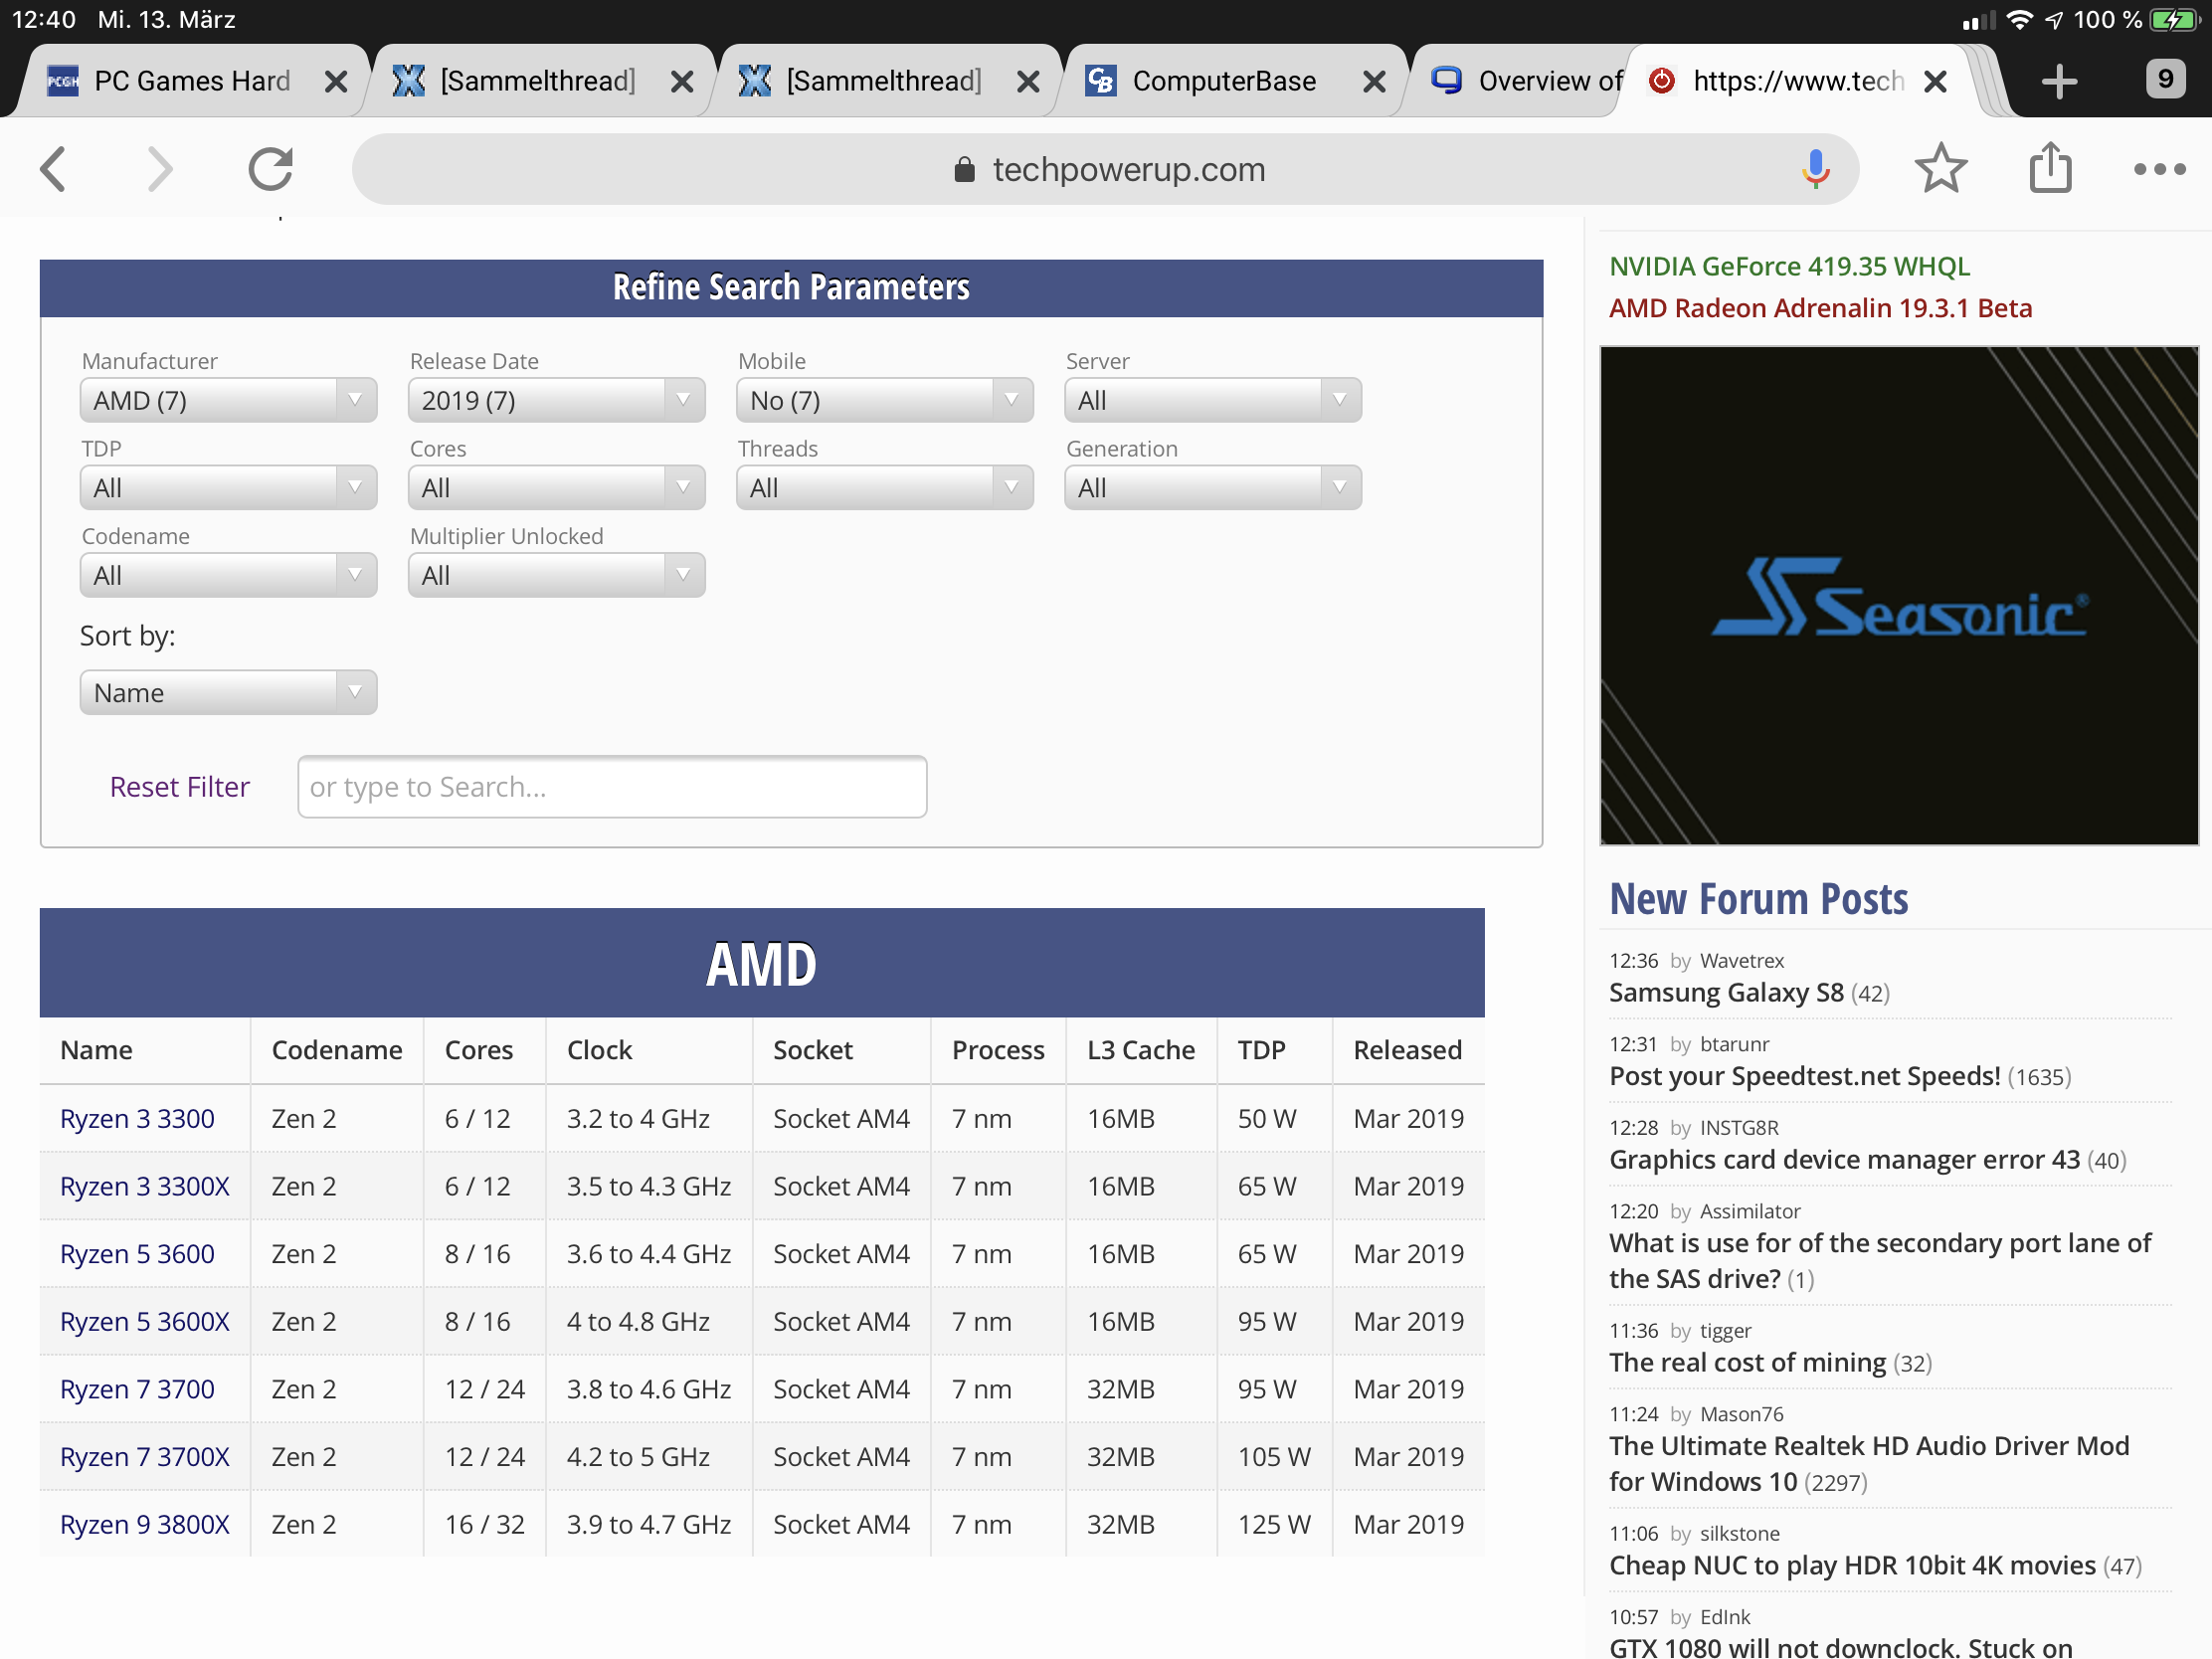Open the Ryzen 5 3600 link
The image size is (2212, 1659).
(137, 1253)
